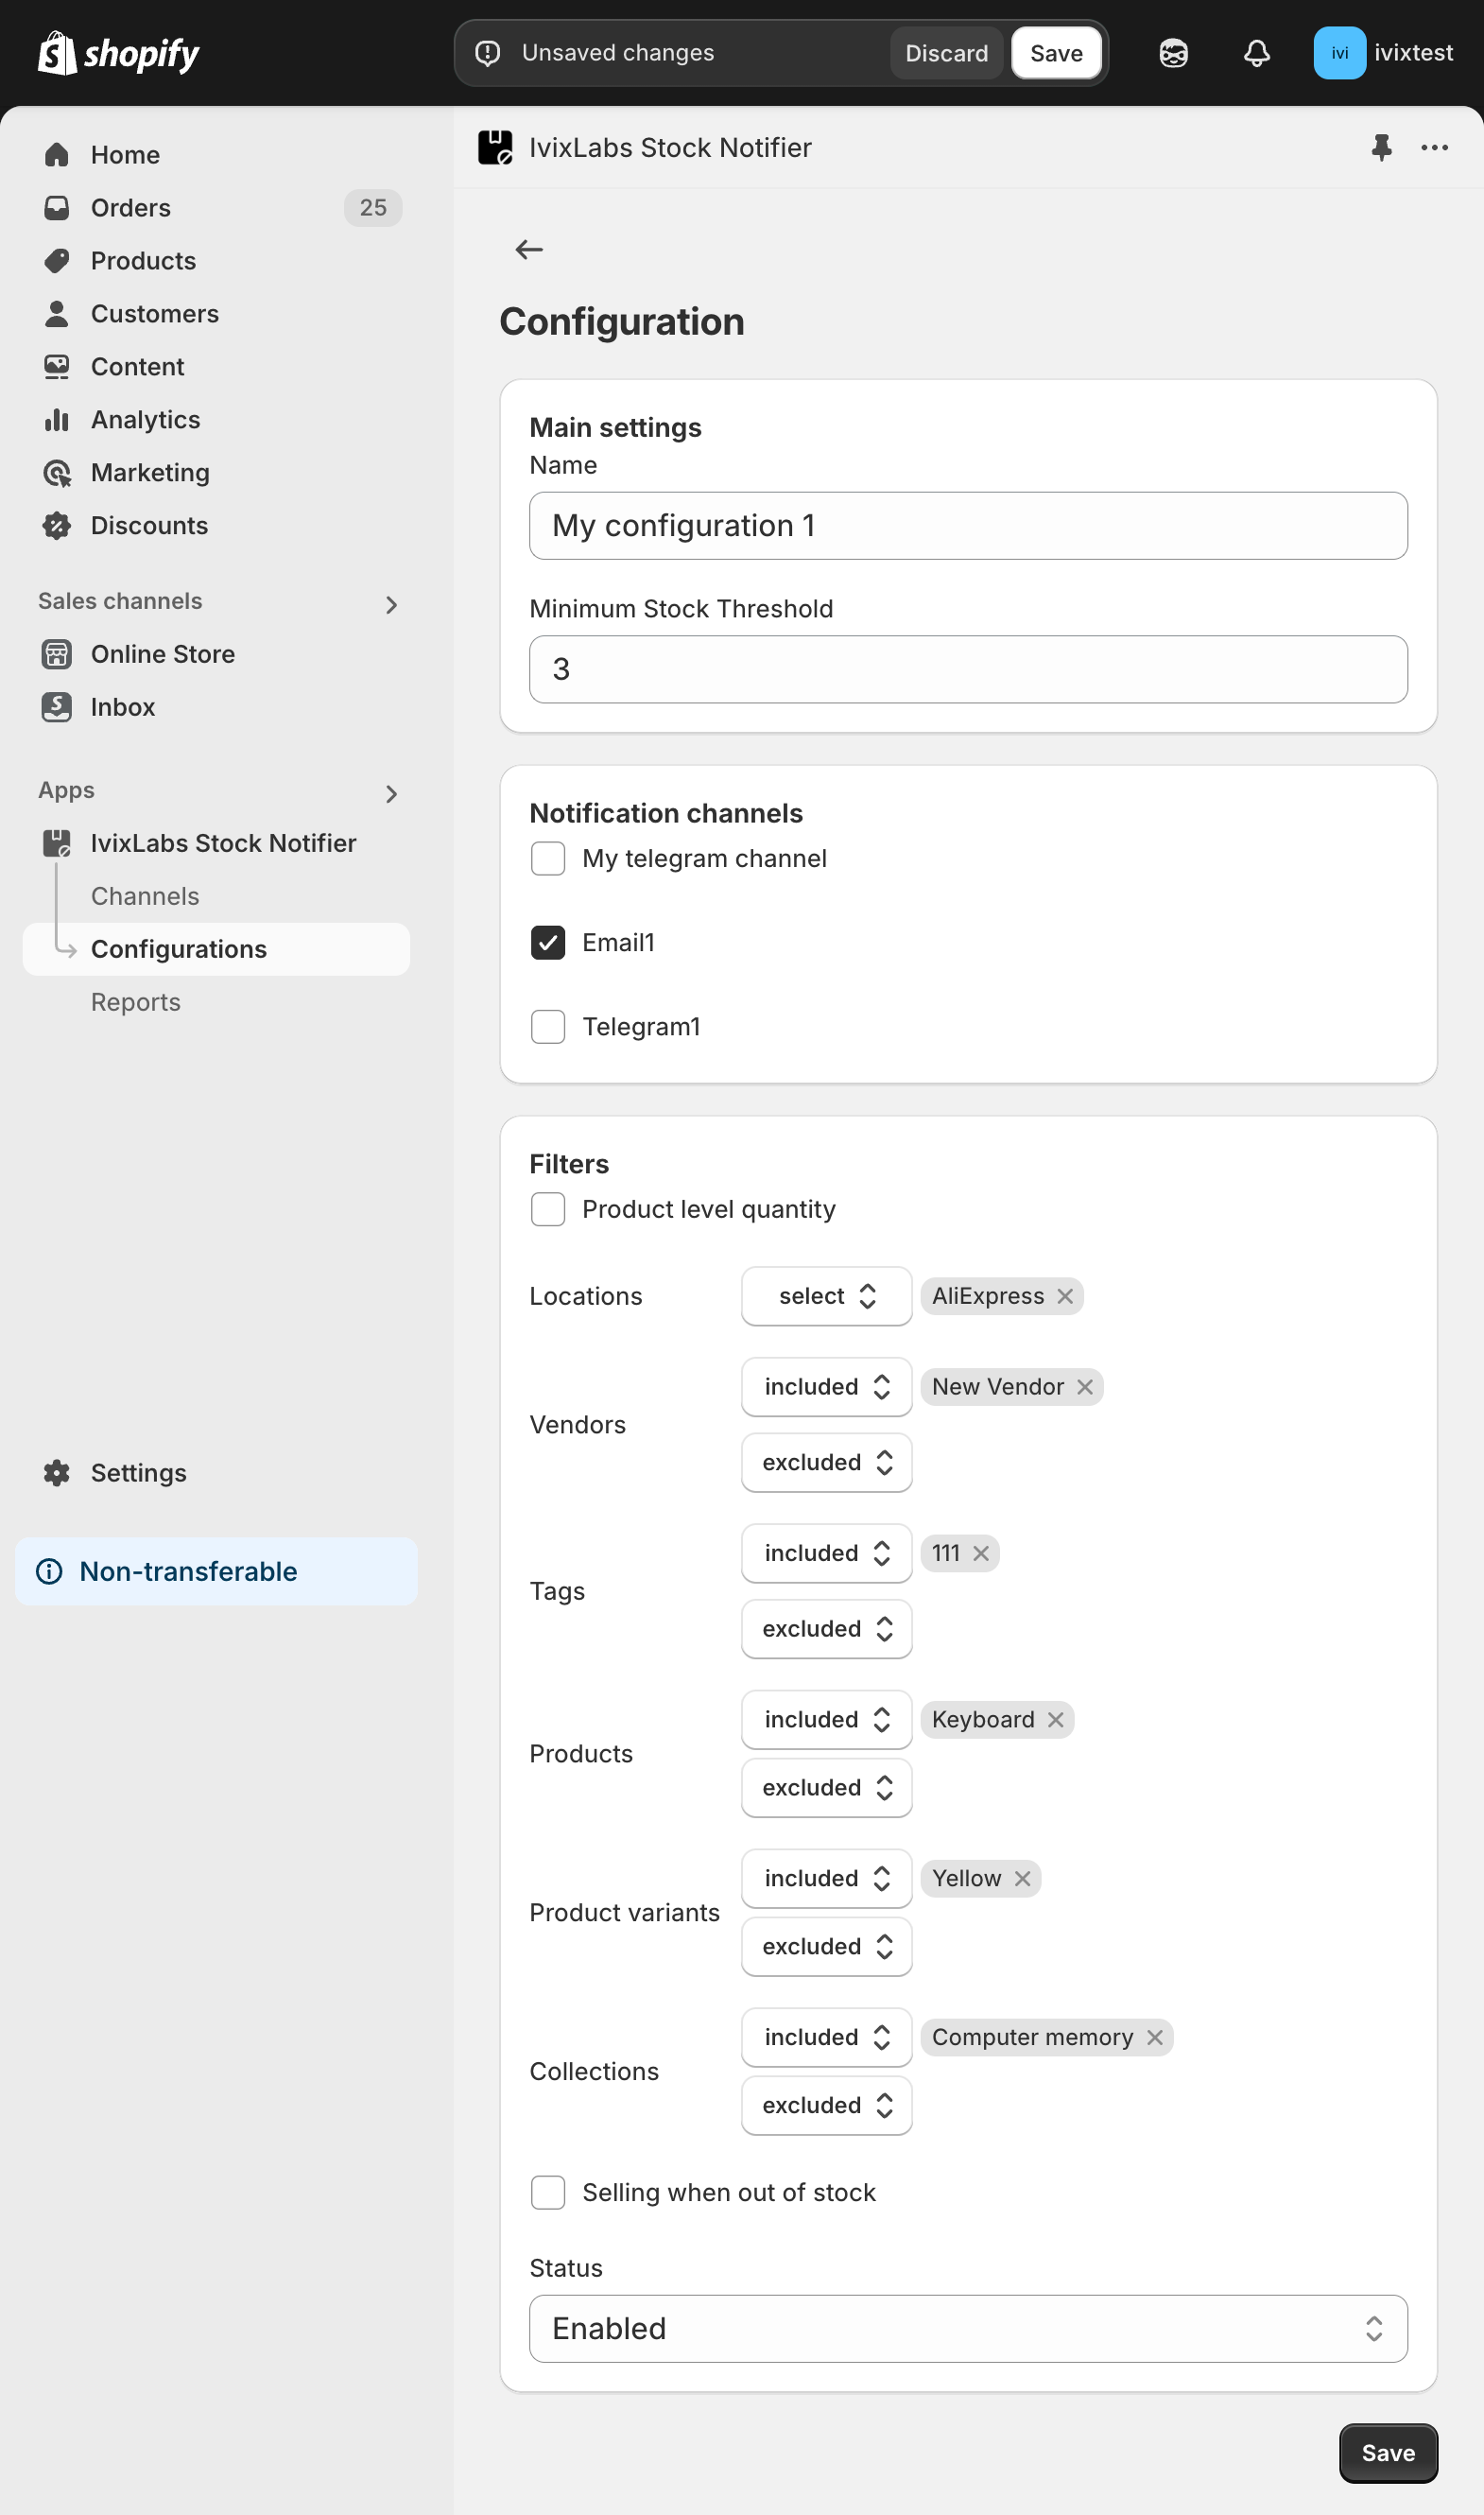
Task: Enable My telegram channel checkbox
Action: [x=548, y=859]
